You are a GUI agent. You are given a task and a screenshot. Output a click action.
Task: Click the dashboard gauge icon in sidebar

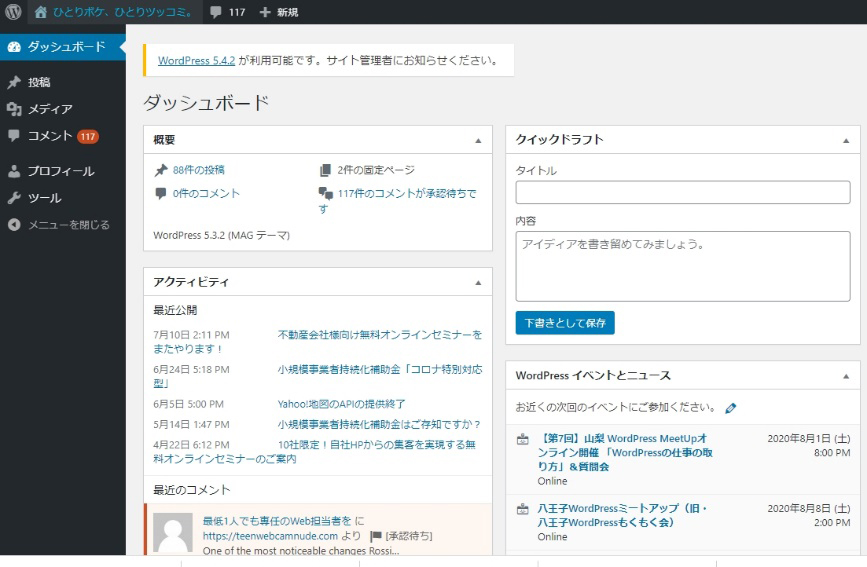14,47
